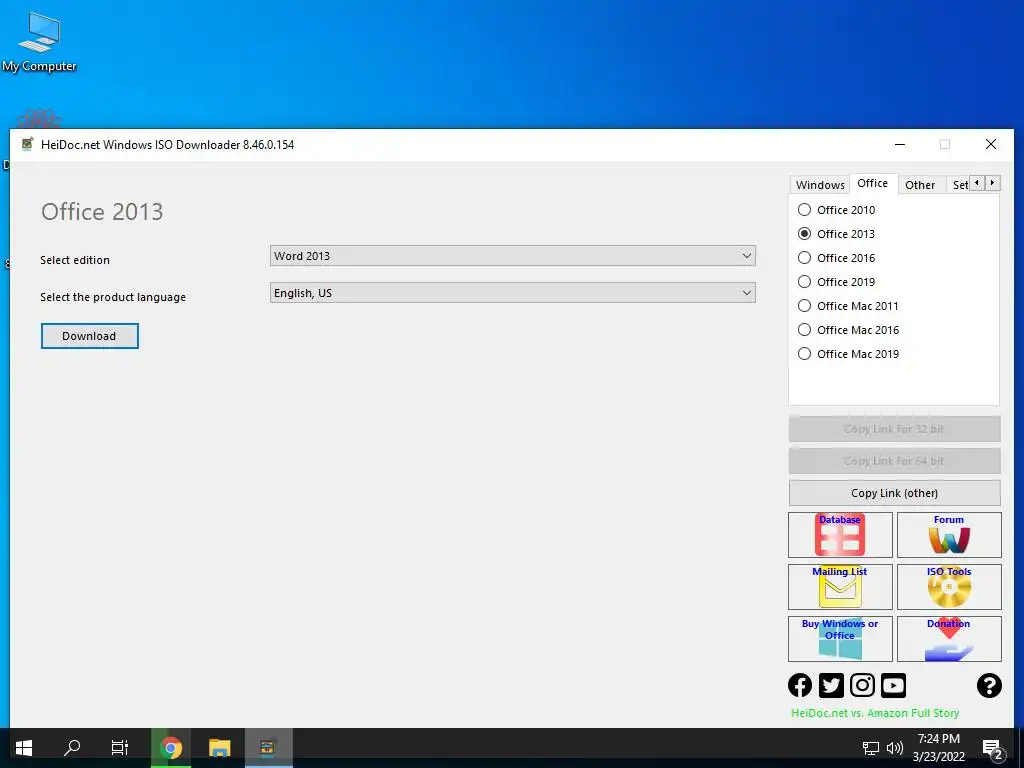
Task: Click Copy Link for 64 bit
Action: point(894,461)
